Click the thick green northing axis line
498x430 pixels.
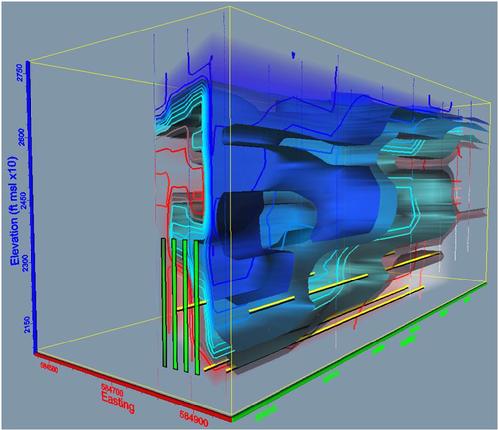pos(360,352)
